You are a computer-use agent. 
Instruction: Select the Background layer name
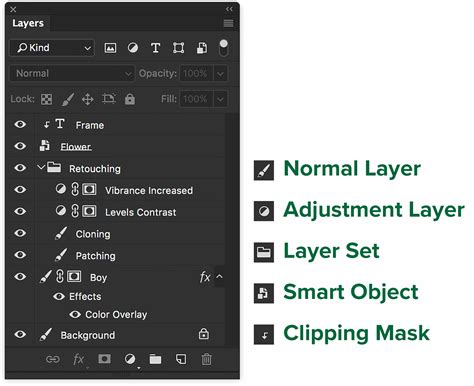click(x=88, y=335)
